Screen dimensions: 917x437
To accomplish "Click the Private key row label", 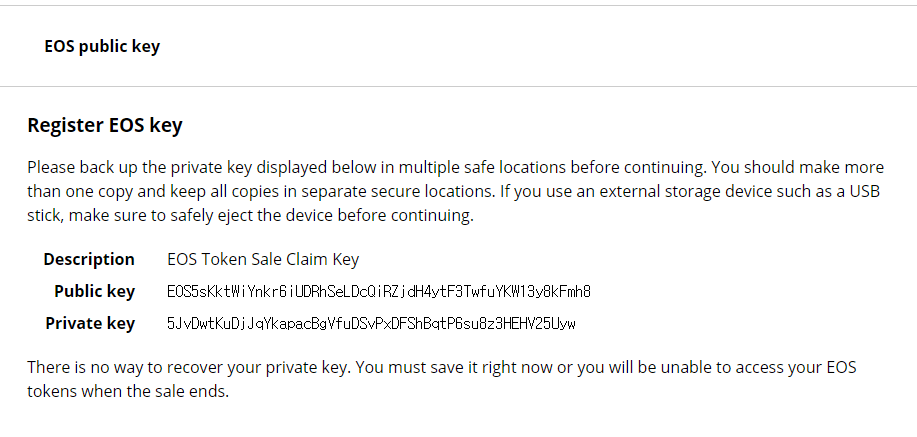I will point(90,323).
